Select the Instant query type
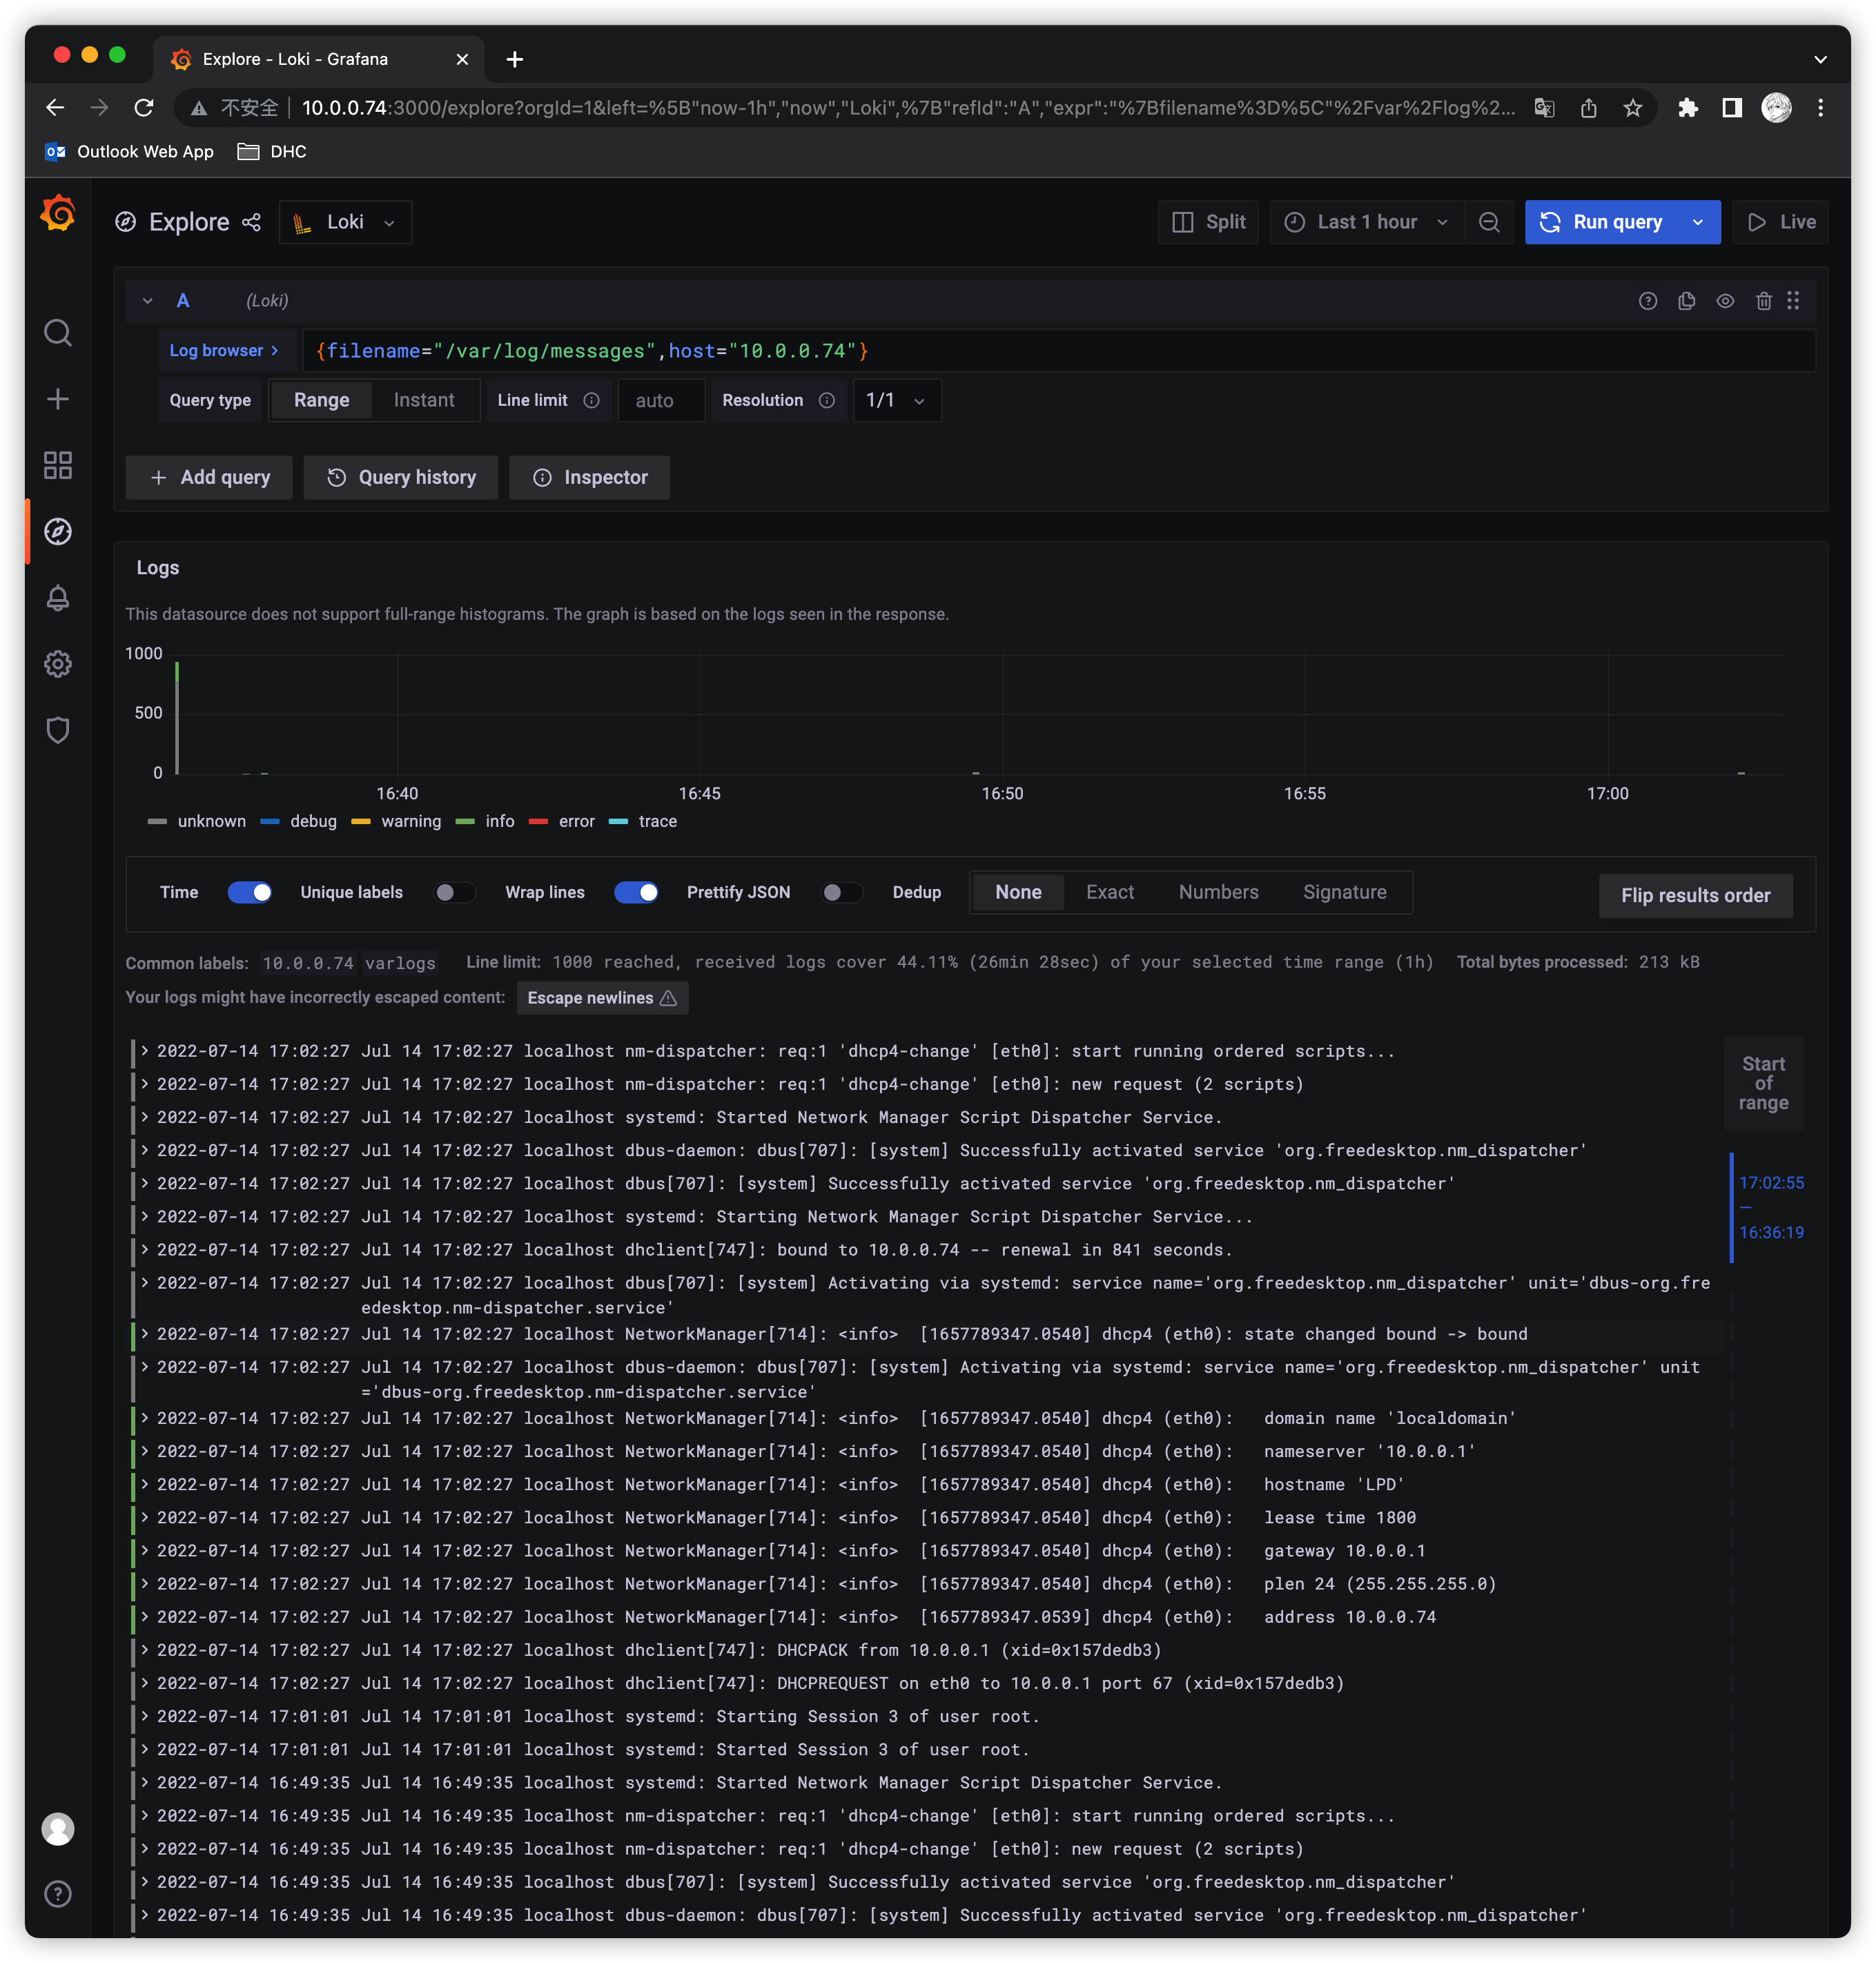The height and width of the screenshot is (1963, 1876). (x=424, y=400)
